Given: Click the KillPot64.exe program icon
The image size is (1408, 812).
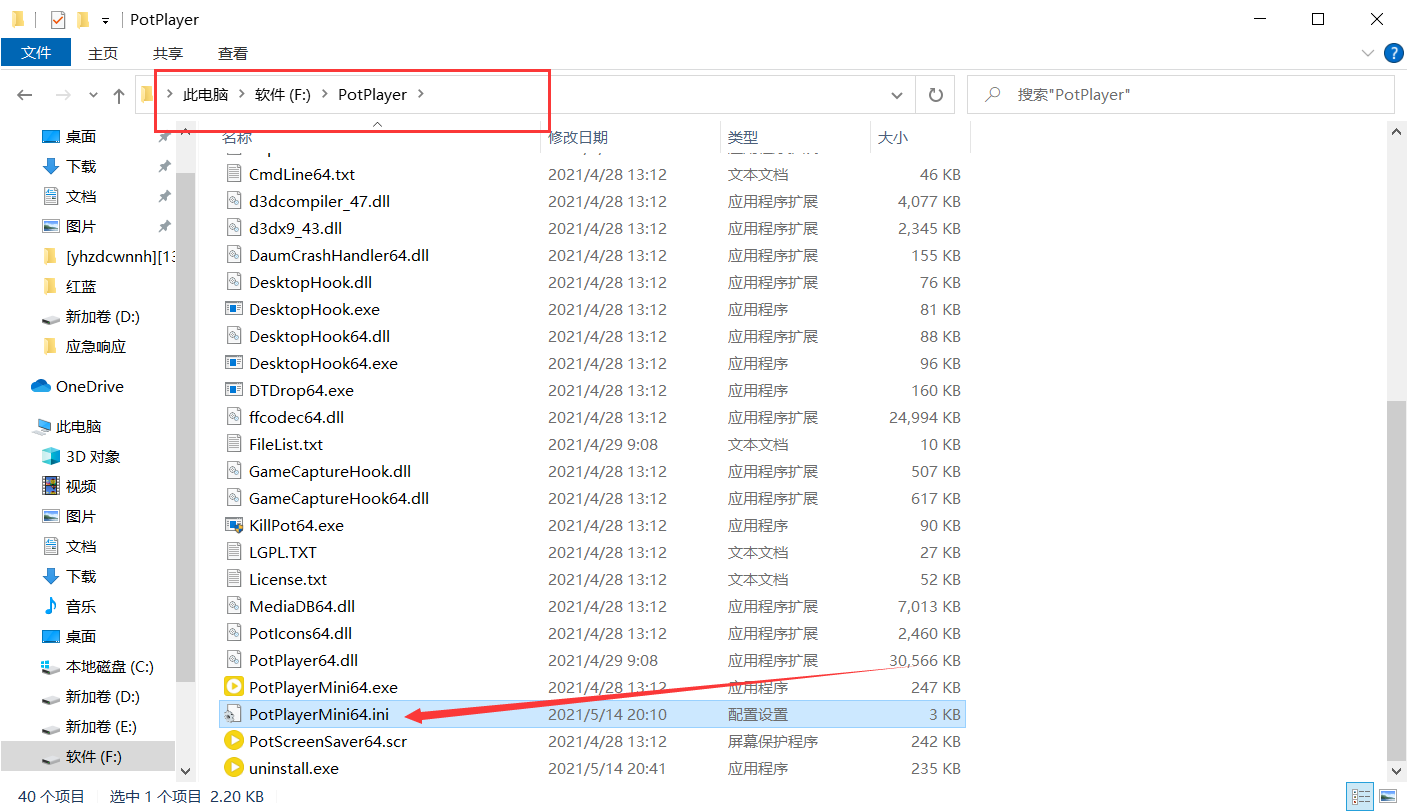Looking at the screenshot, I should pos(233,525).
